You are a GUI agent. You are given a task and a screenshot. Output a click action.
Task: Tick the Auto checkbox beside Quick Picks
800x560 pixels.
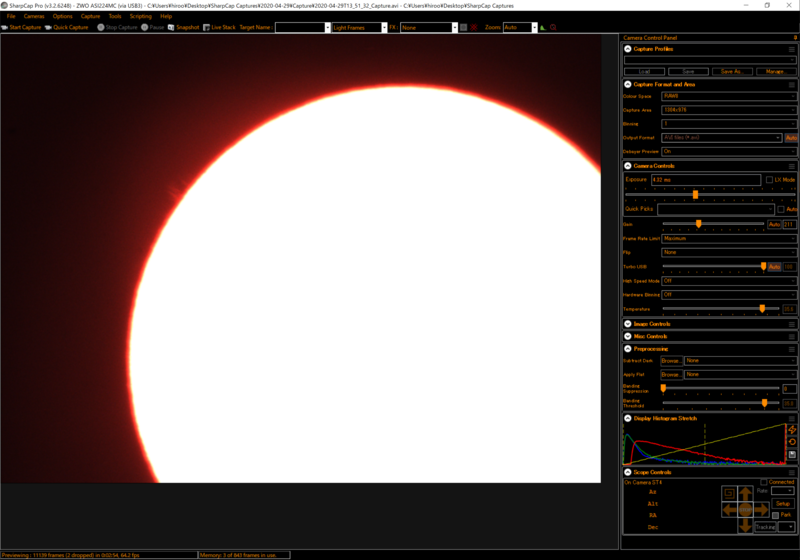(781, 209)
